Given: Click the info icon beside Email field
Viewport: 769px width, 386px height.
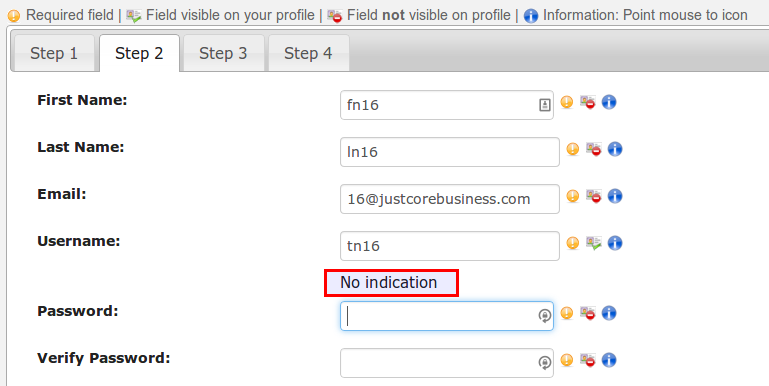Looking at the screenshot, I should (615, 196).
